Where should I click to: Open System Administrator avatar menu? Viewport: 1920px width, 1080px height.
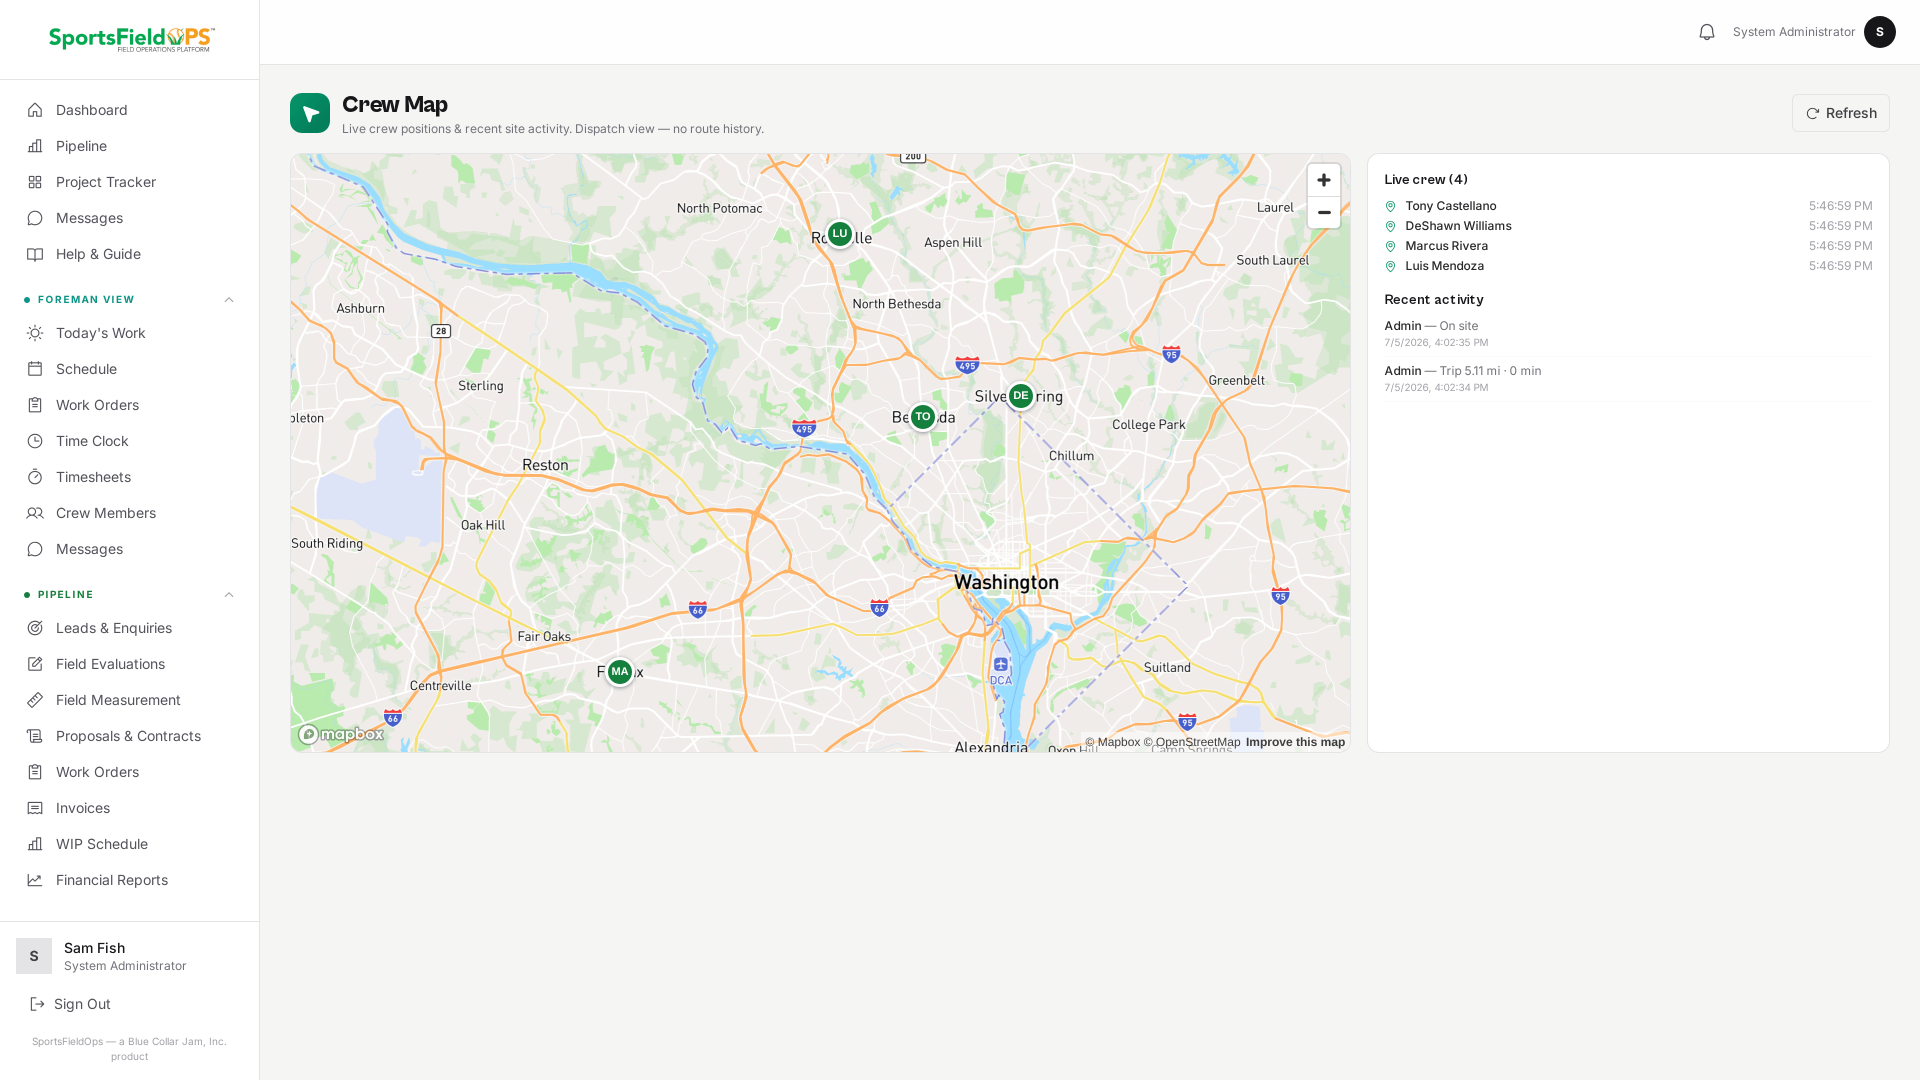coord(1880,32)
